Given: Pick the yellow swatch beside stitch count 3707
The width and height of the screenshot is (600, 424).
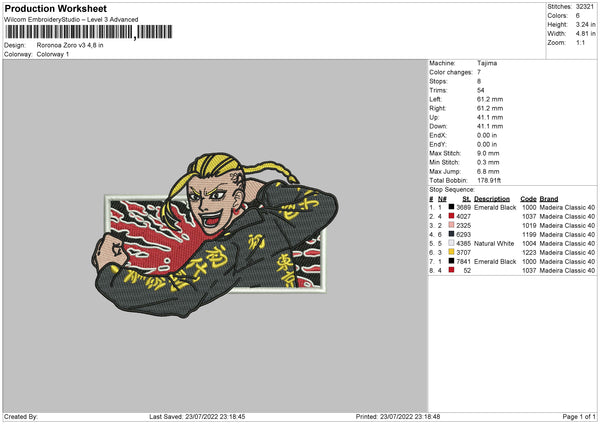Looking at the screenshot, I should pos(451,252).
